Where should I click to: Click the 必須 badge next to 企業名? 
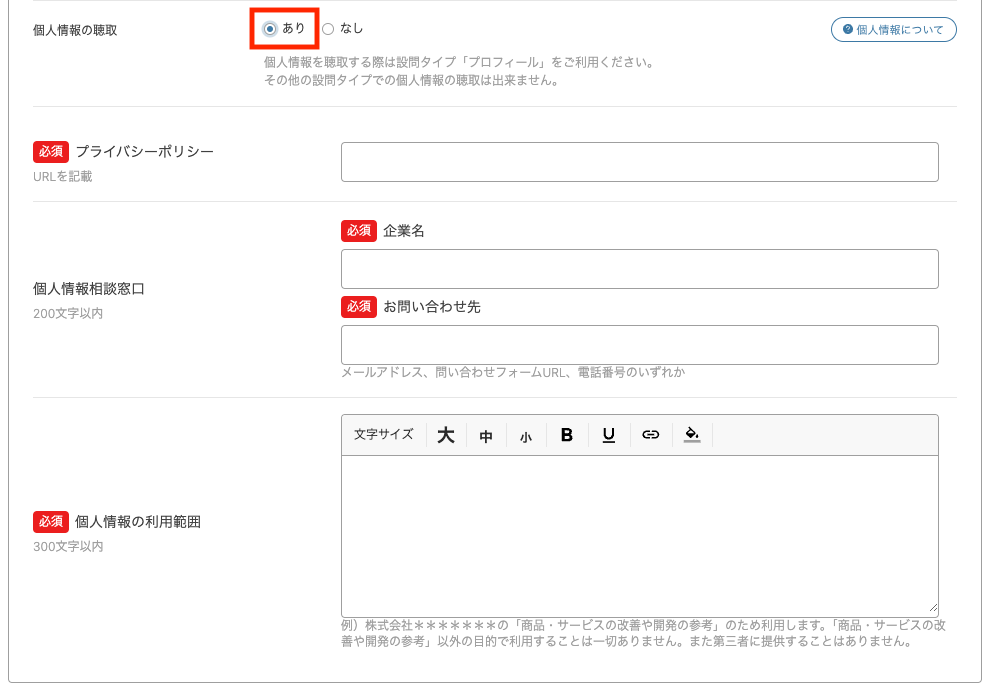pyautogui.click(x=359, y=231)
